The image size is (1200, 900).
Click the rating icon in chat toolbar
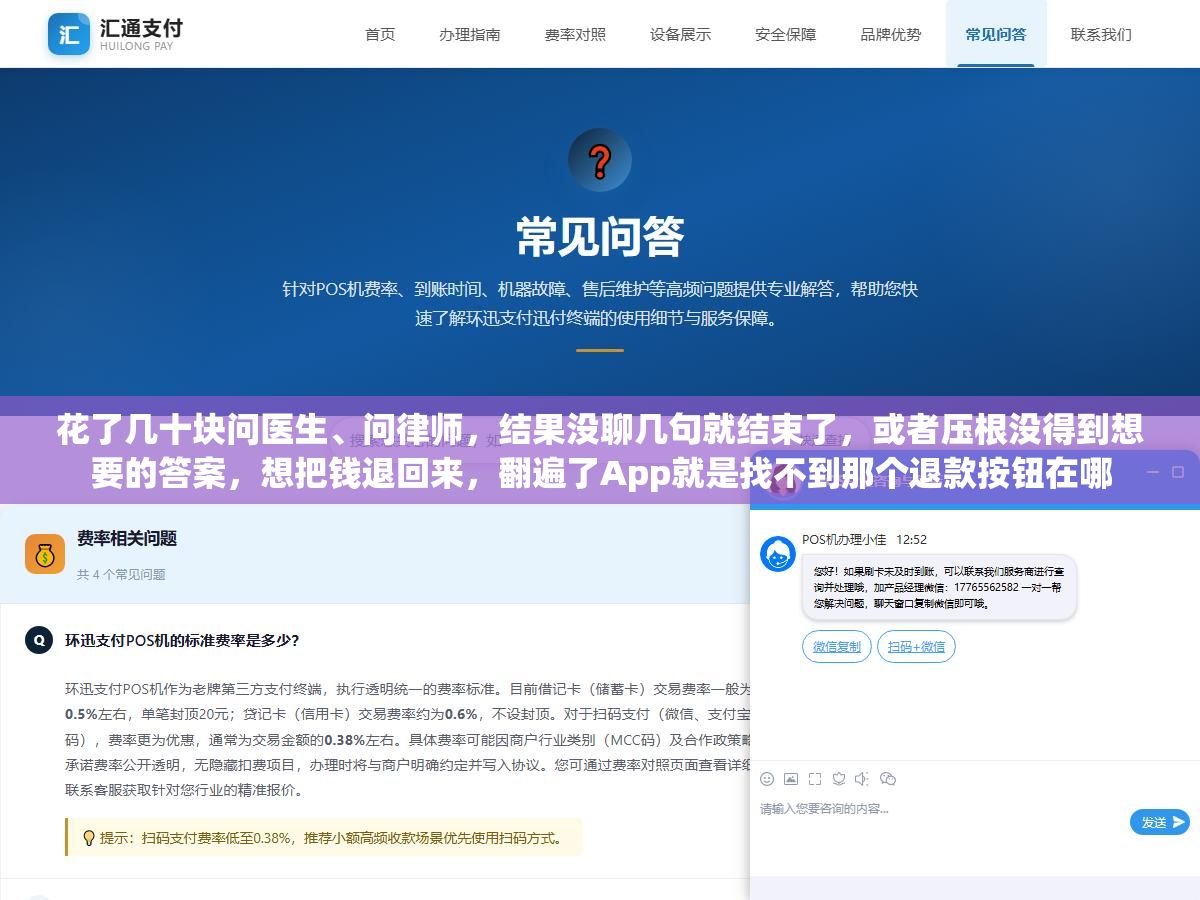tap(839, 779)
